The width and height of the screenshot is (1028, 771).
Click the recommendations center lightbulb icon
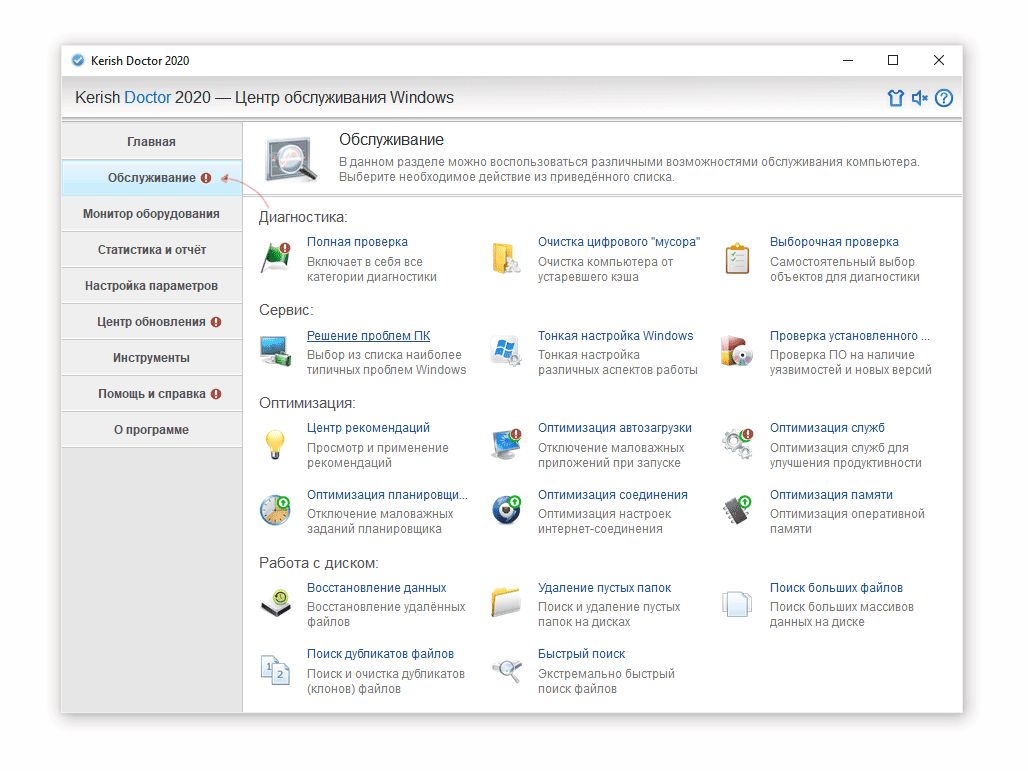(x=275, y=444)
